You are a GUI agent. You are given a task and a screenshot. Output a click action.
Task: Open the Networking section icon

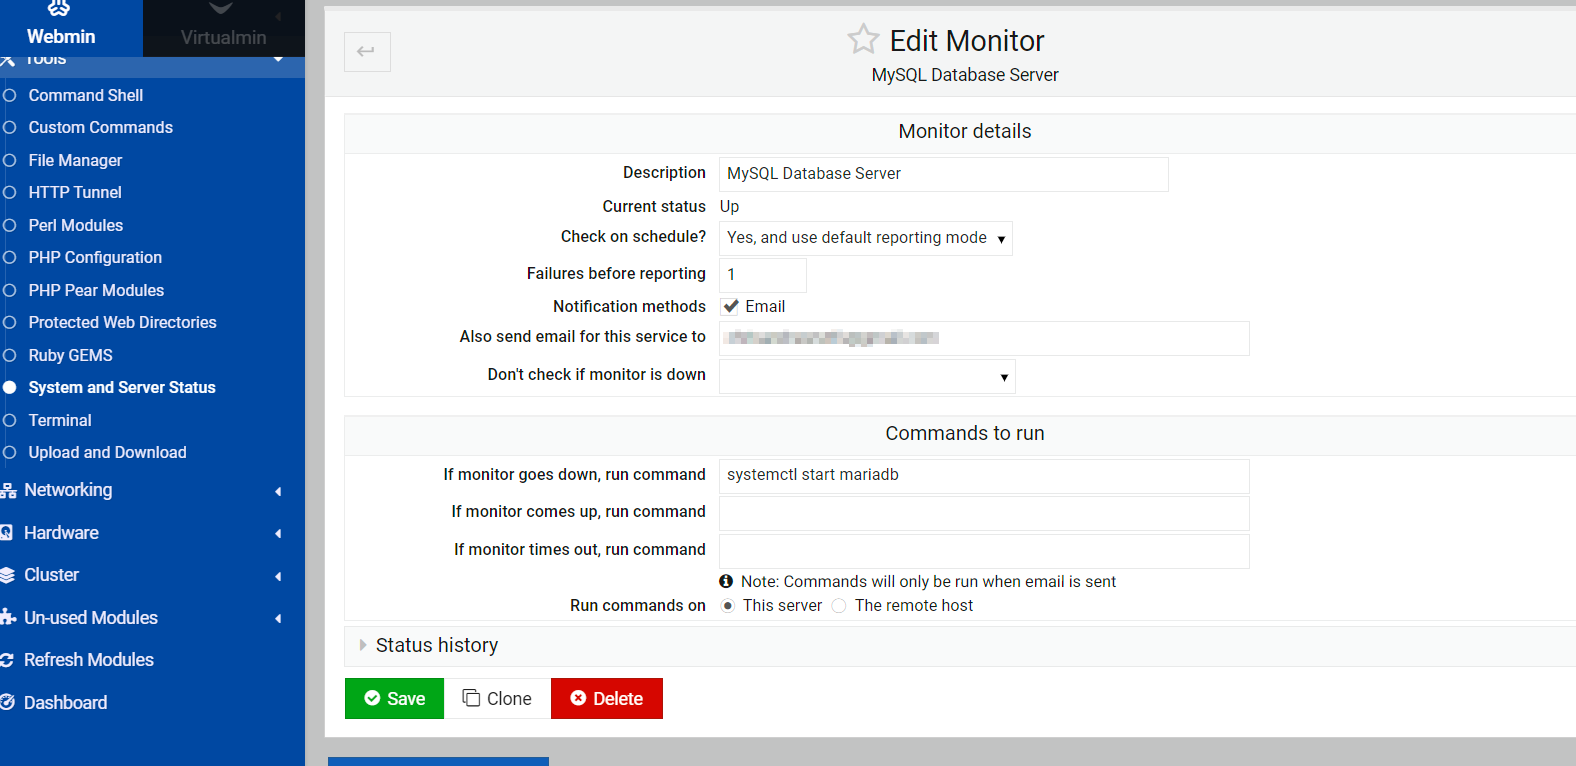point(8,490)
